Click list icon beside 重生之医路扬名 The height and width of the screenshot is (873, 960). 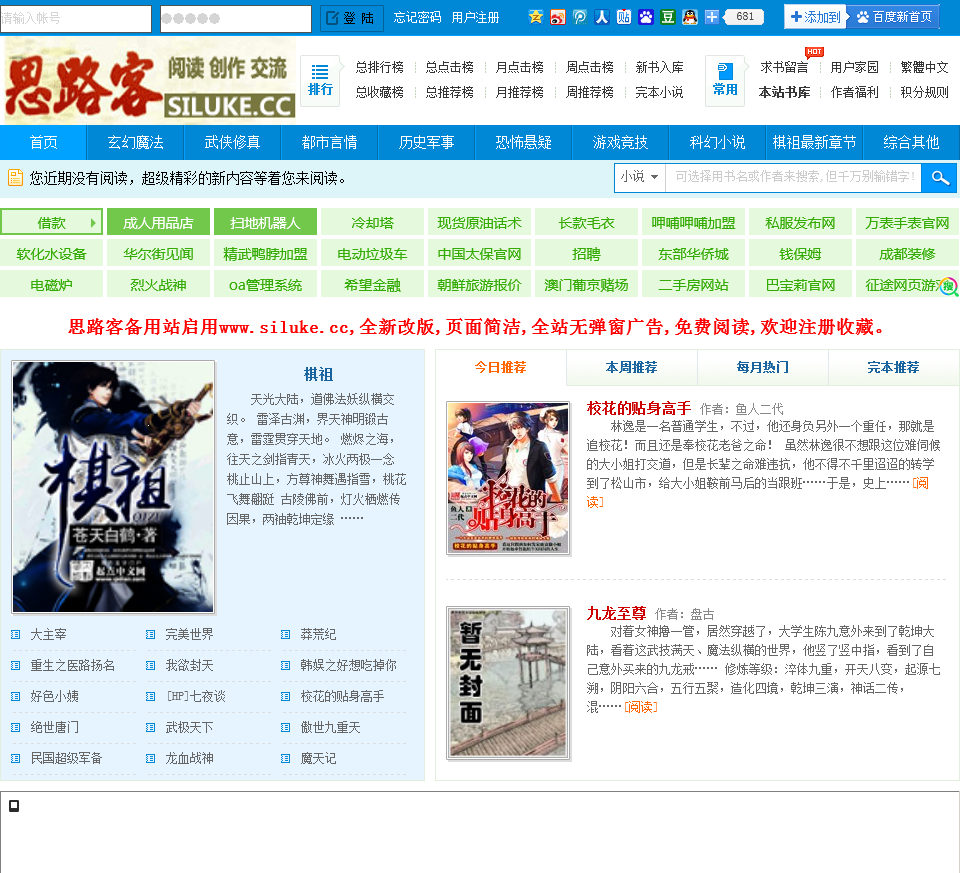point(16,665)
